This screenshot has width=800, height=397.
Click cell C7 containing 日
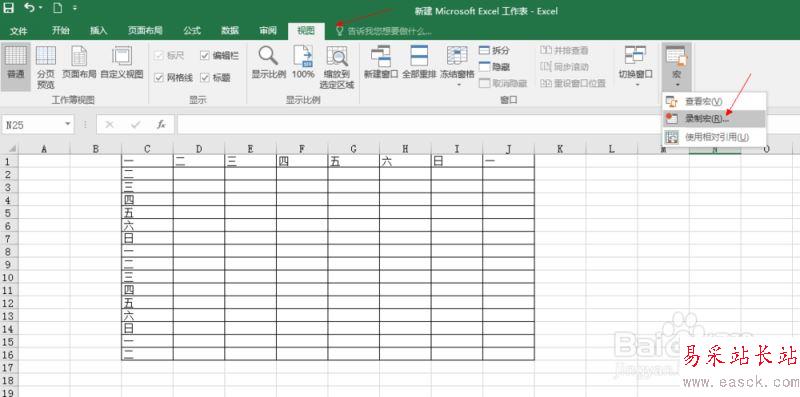pos(147,239)
